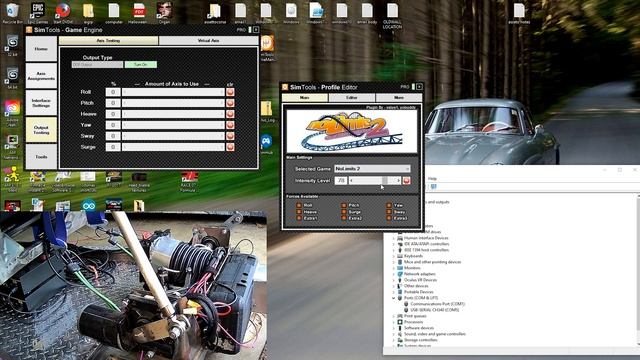Clear the Surge axis test value

[x=230, y=147]
